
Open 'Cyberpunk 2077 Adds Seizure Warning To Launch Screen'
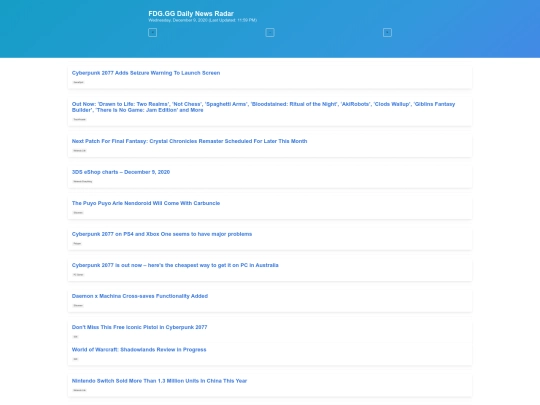146,73
